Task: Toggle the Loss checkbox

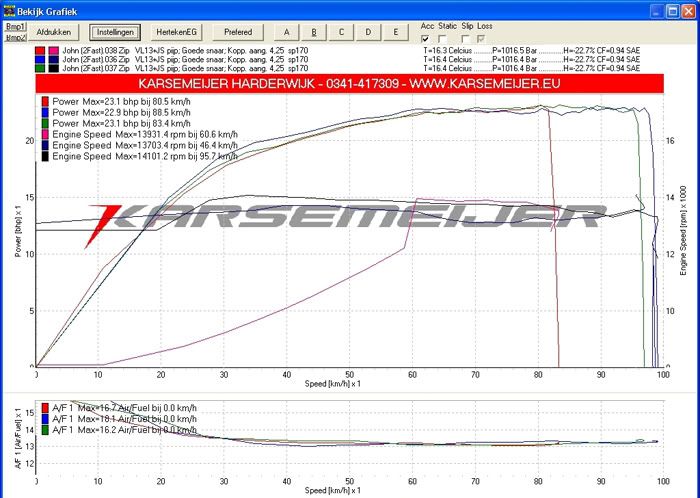Action: (482, 39)
